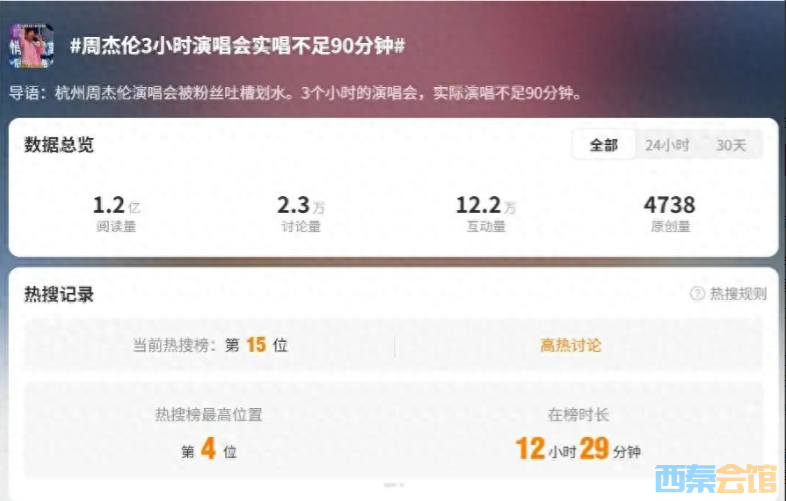Click the 高热讨论 label
The image size is (786, 501).
pos(570,345)
